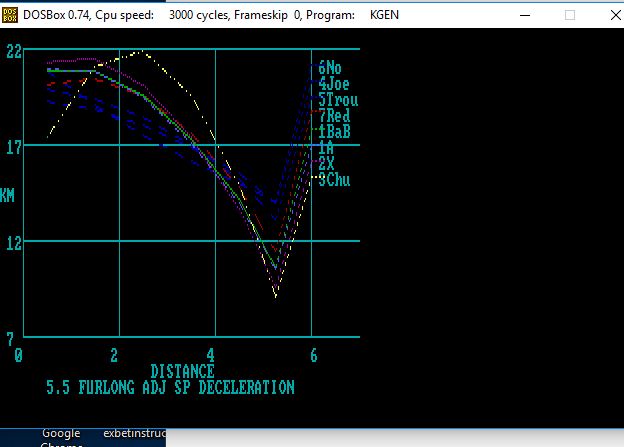Select legend entry 7Red
Viewport: 624px width, 447px height.
pyautogui.click(x=334, y=116)
